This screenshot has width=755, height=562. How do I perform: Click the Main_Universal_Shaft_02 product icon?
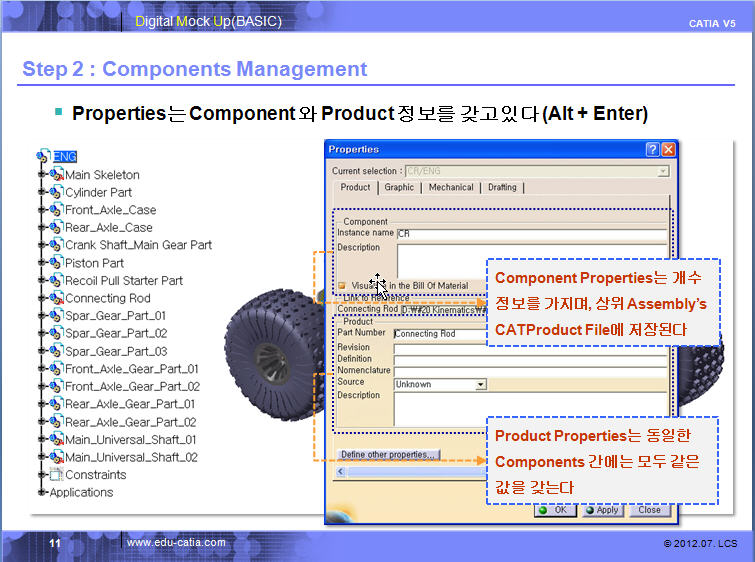click(x=56, y=457)
